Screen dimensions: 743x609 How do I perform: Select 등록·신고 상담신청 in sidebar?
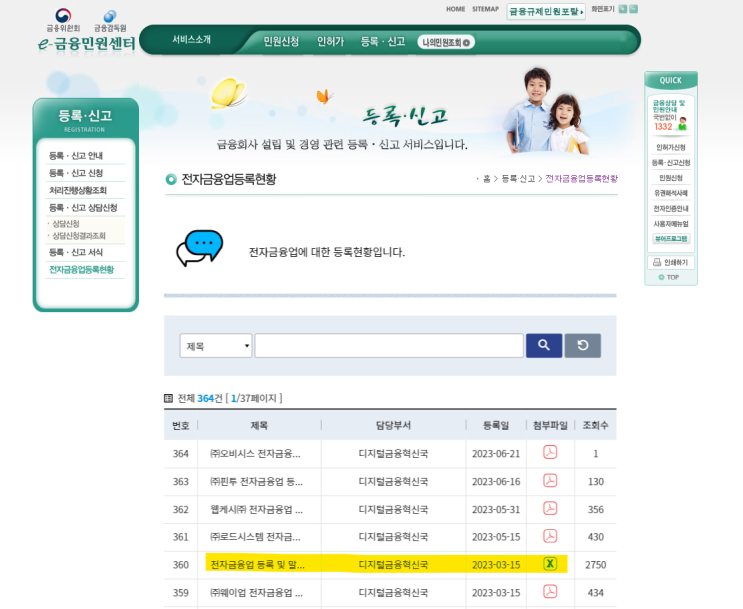pos(83,208)
